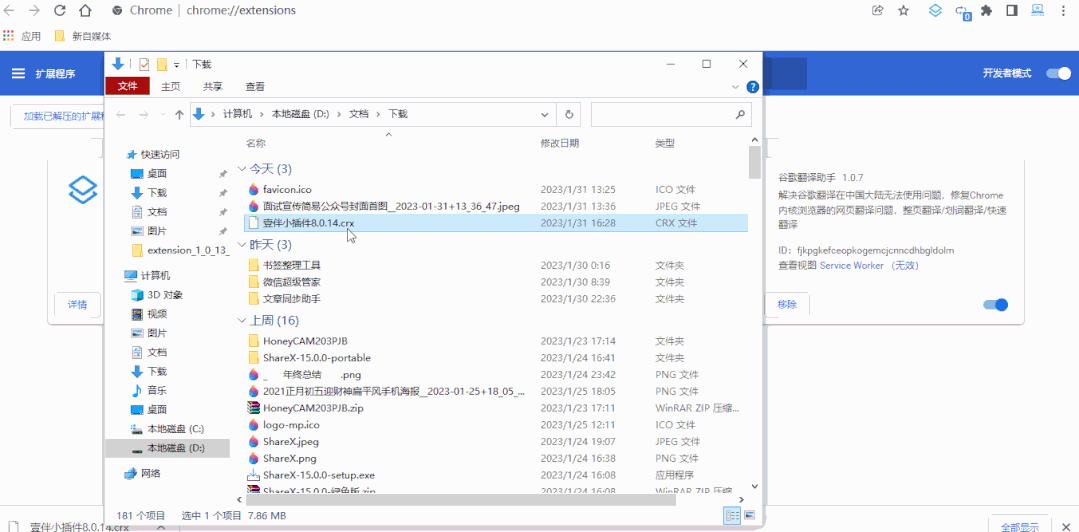Open quick access toolbar customize dropdown

point(176,65)
